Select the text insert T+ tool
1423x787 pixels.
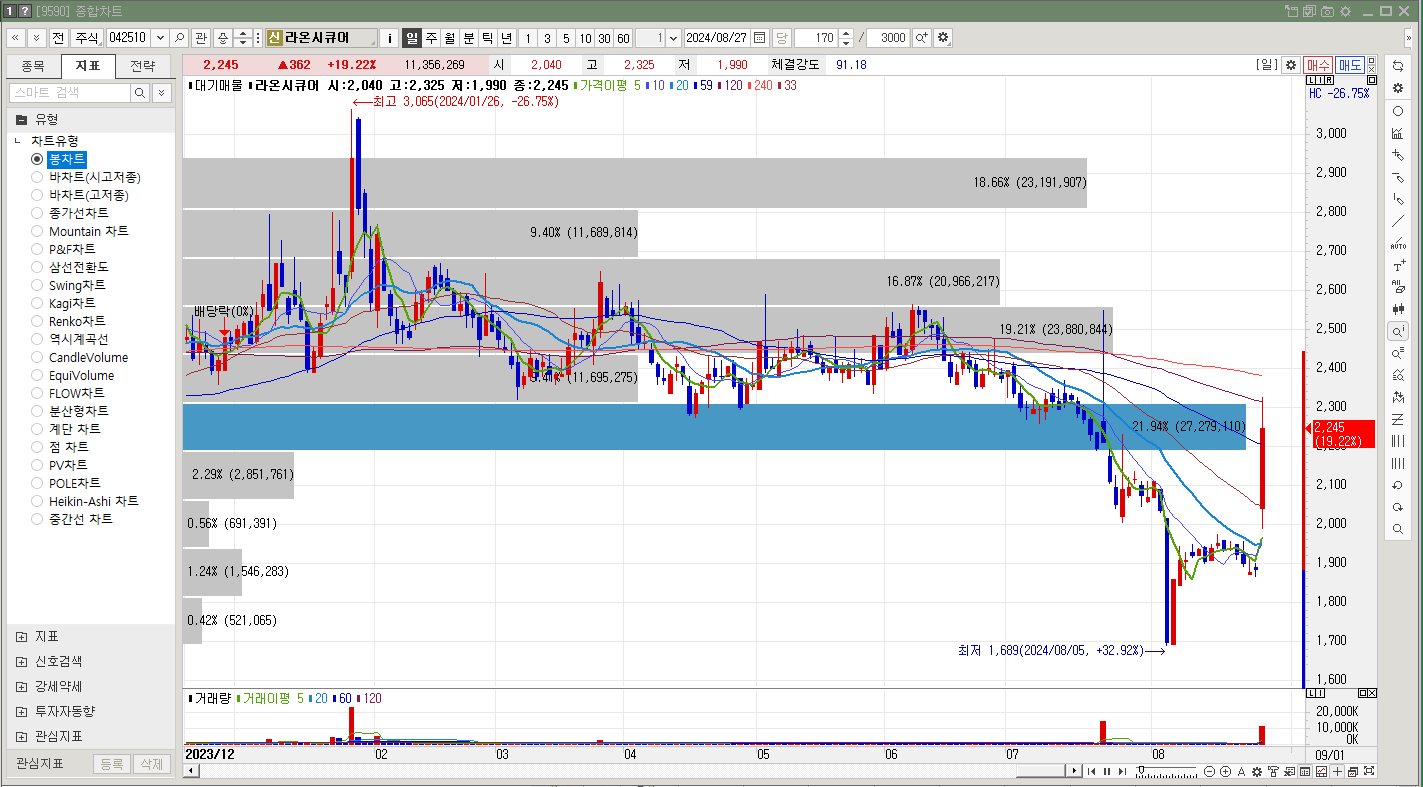click(1398, 265)
